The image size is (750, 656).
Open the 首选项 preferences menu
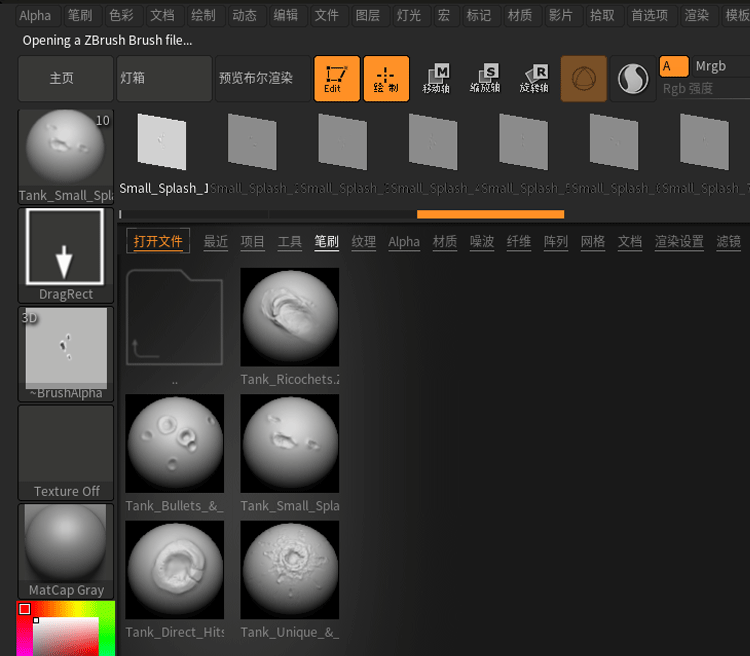click(650, 16)
